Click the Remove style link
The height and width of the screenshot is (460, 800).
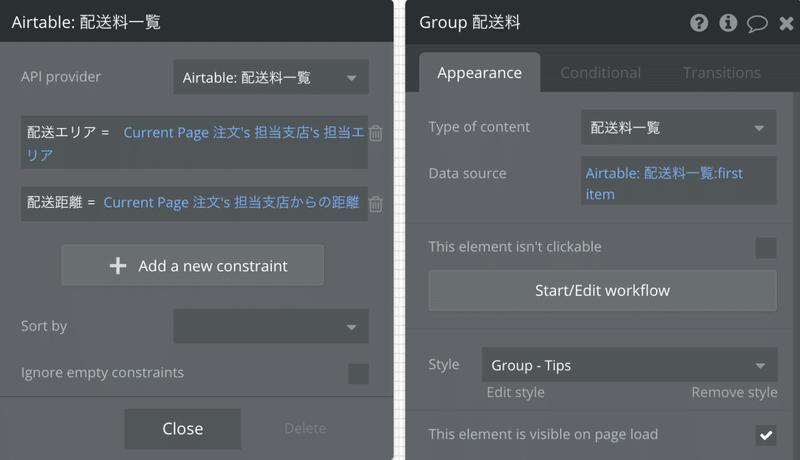pyautogui.click(x=734, y=393)
